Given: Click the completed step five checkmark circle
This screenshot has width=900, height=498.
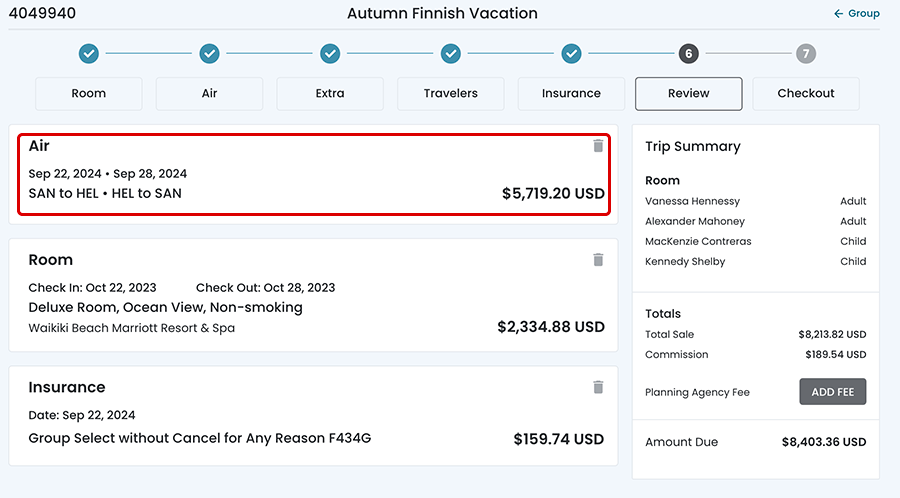Looking at the screenshot, I should 571,53.
